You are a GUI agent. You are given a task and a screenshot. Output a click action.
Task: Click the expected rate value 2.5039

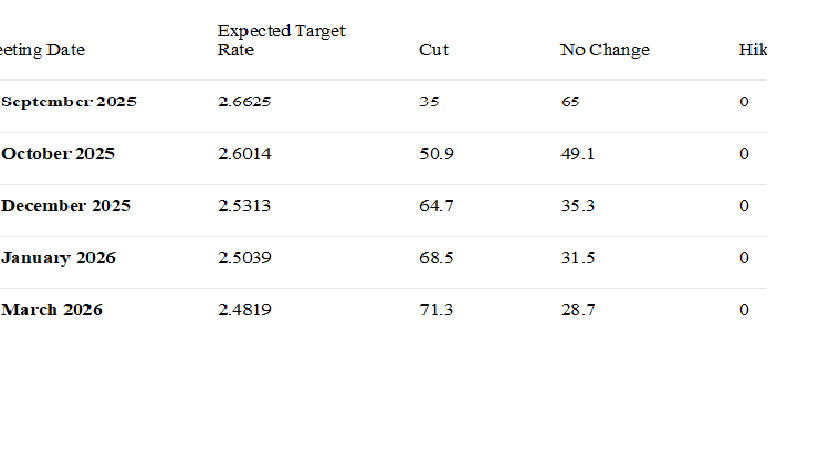click(244, 258)
